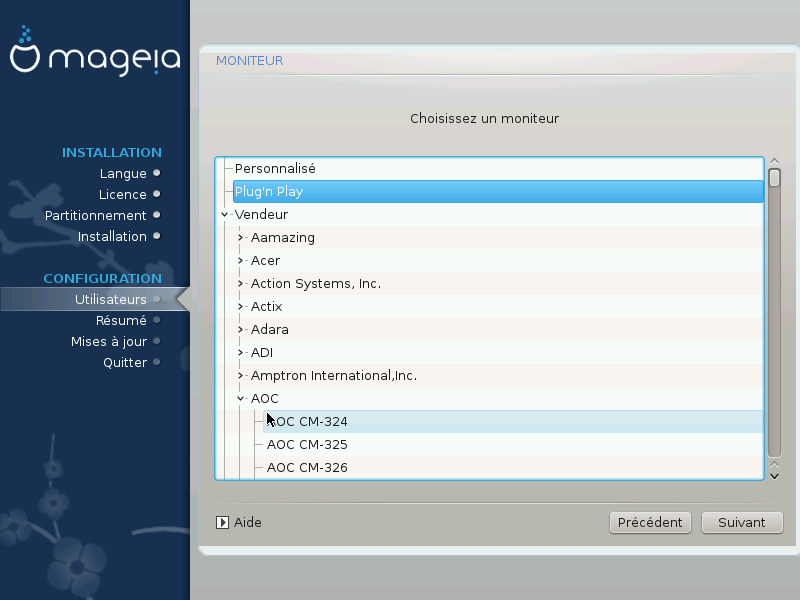The height and width of the screenshot is (600, 800).
Task: Click the scrollbar small up arrow near bottom
Action: pos(774,465)
